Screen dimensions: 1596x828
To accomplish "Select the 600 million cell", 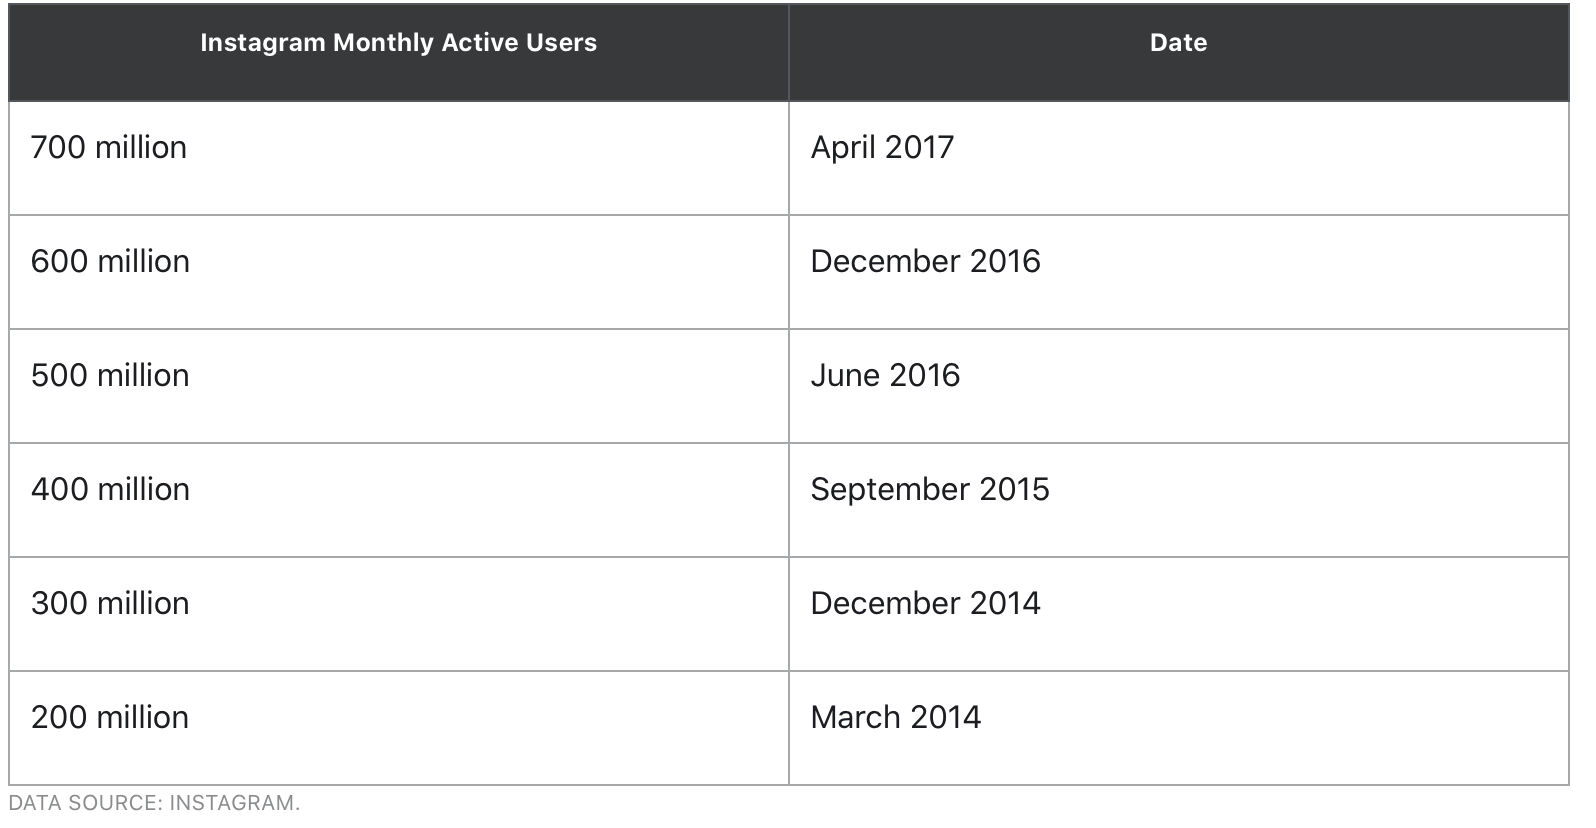I will point(399,272).
